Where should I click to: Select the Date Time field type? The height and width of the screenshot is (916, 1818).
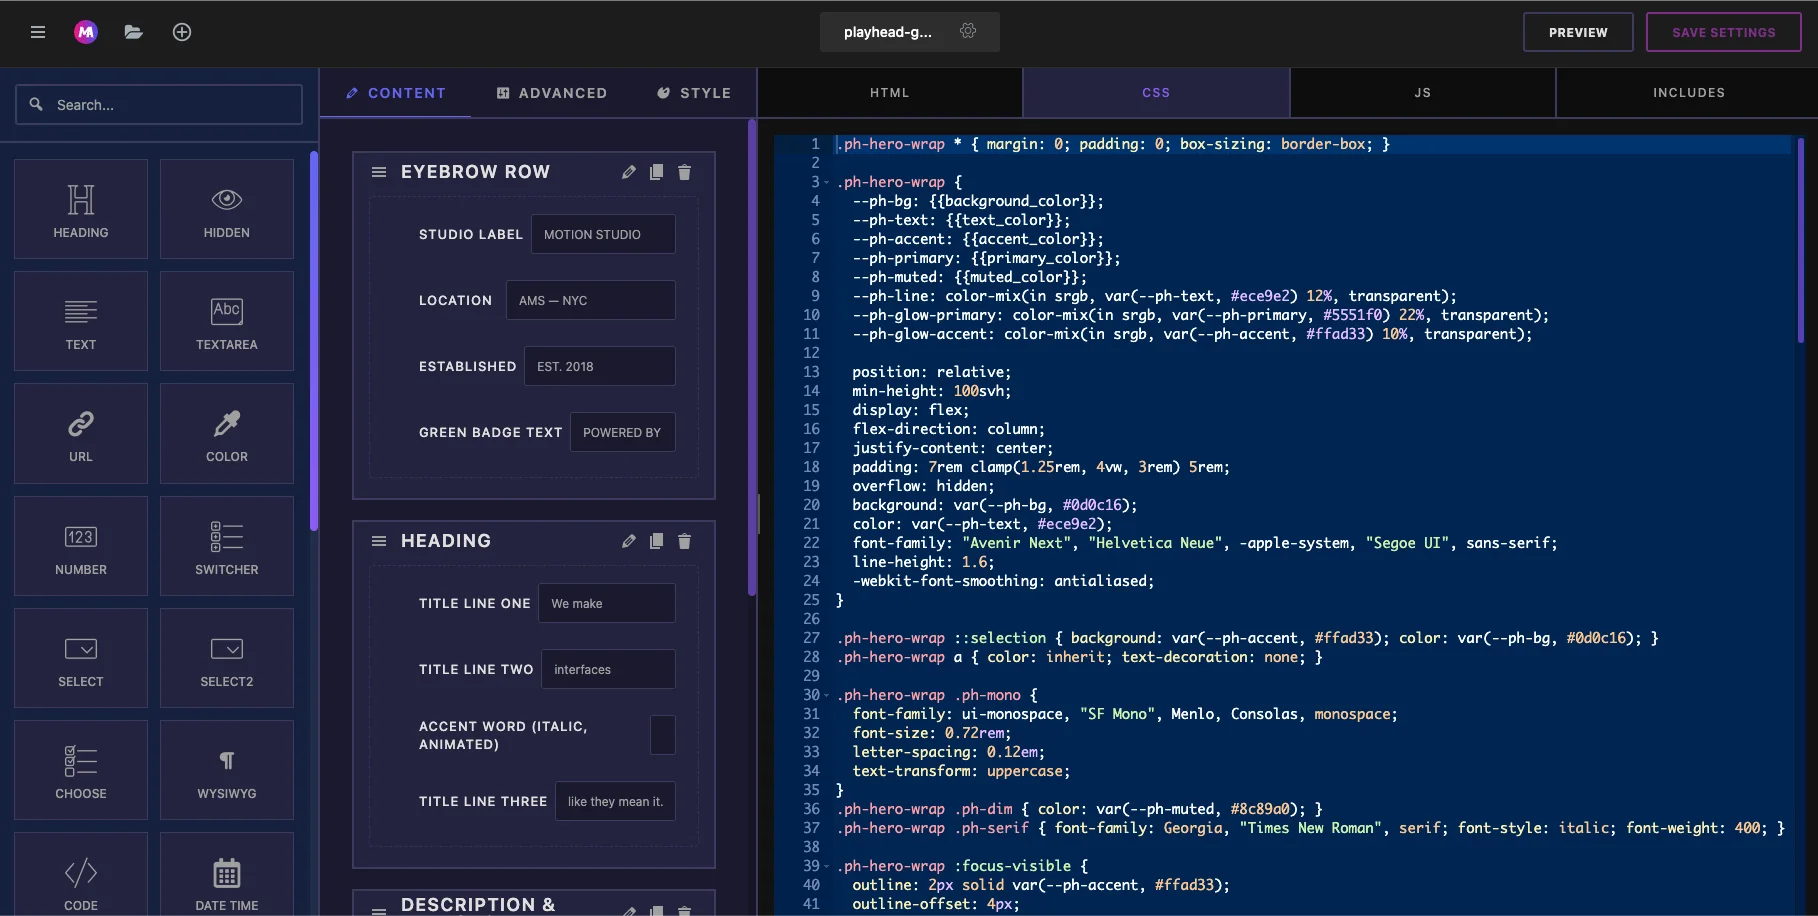click(x=227, y=874)
